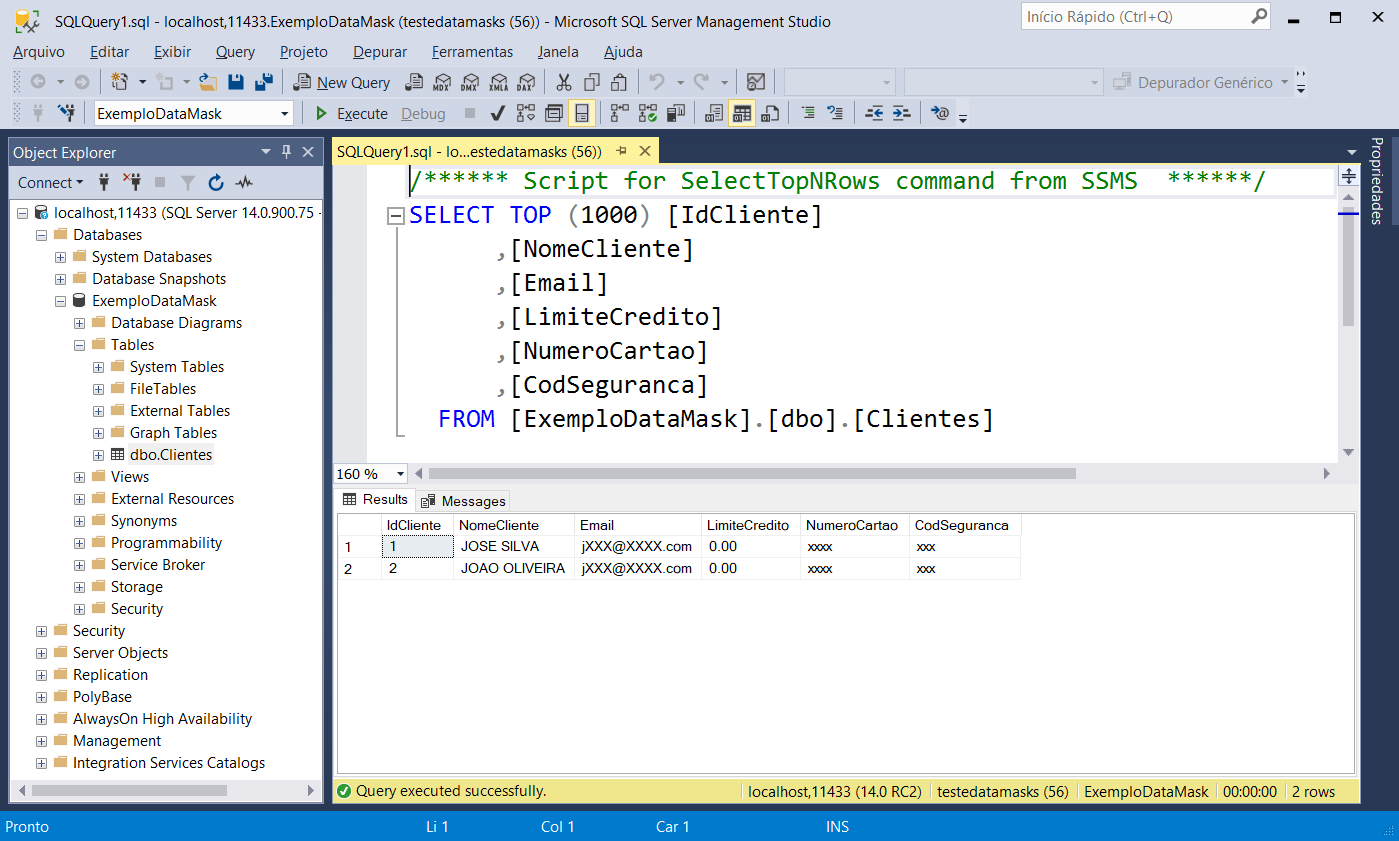1399x841 pixels.
Task: Save the query with the floppy disk icon
Action: click(x=236, y=82)
